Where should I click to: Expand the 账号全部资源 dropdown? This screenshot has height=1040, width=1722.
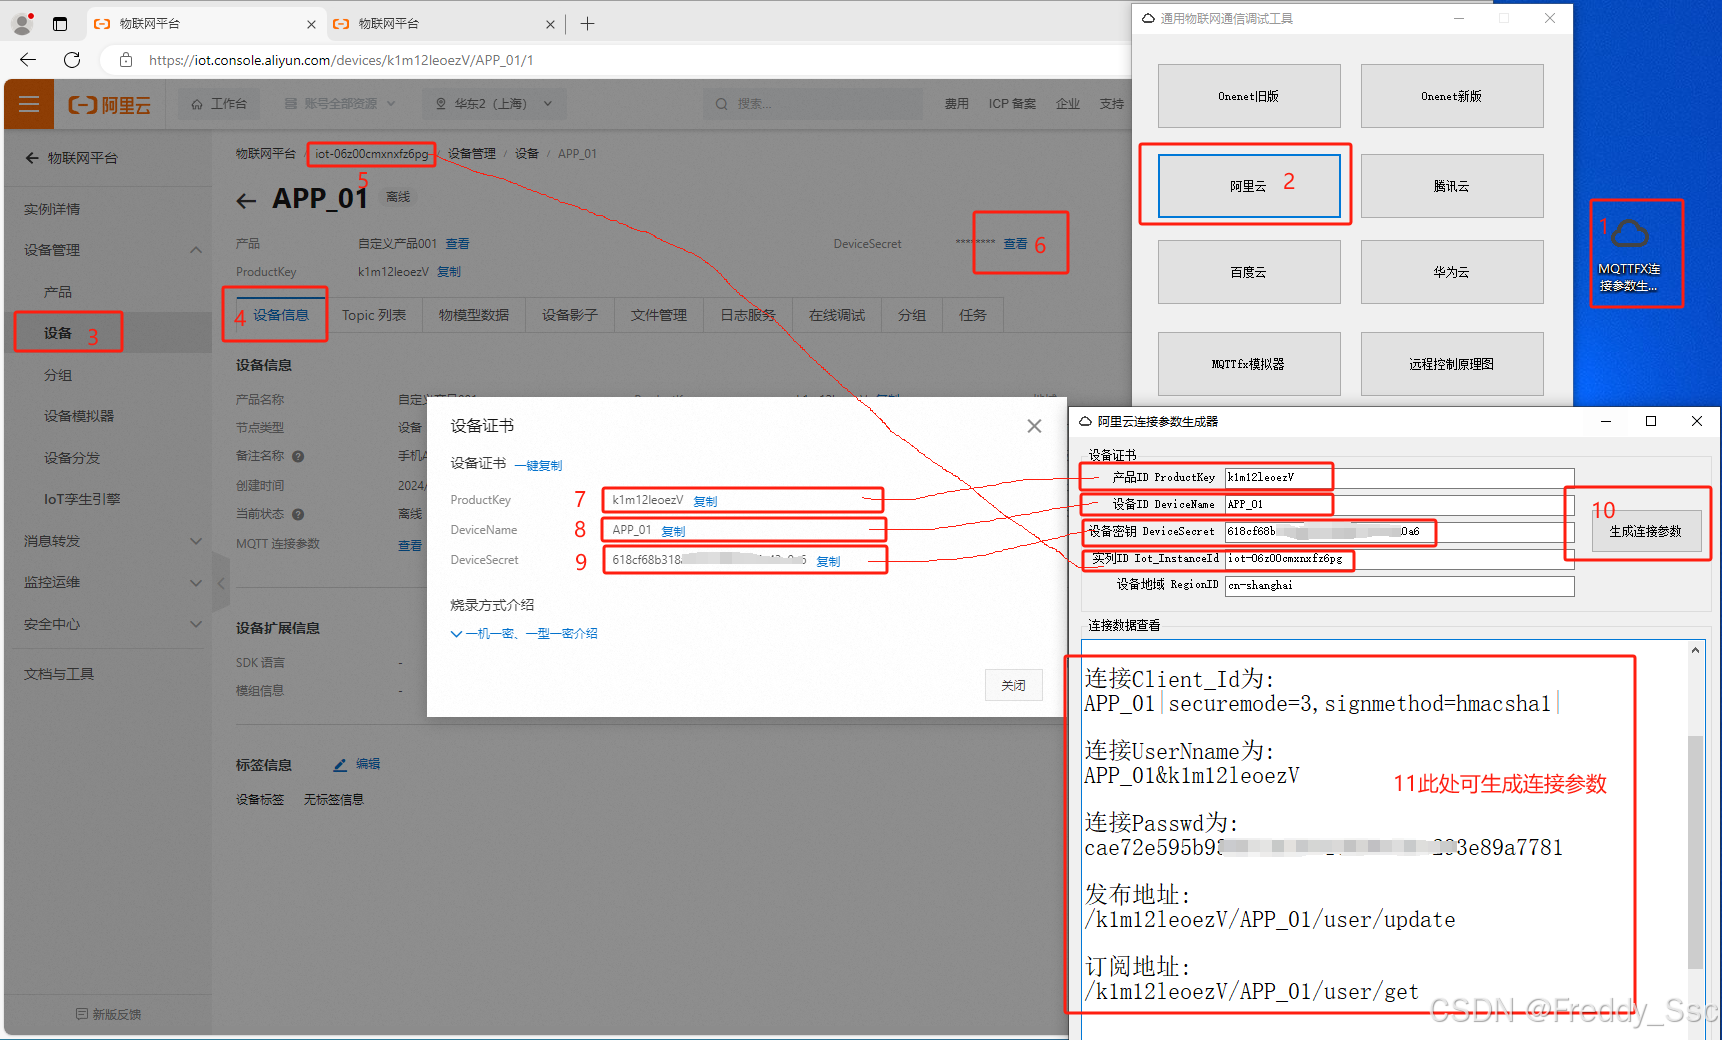coord(340,103)
